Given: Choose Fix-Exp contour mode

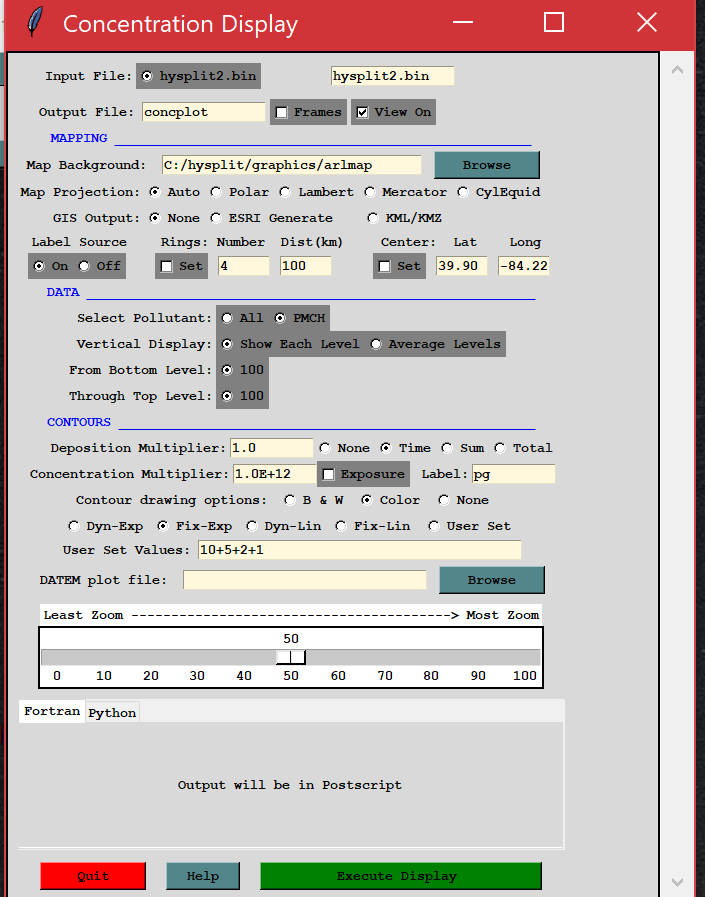Looking at the screenshot, I should [x=163, y=526].
